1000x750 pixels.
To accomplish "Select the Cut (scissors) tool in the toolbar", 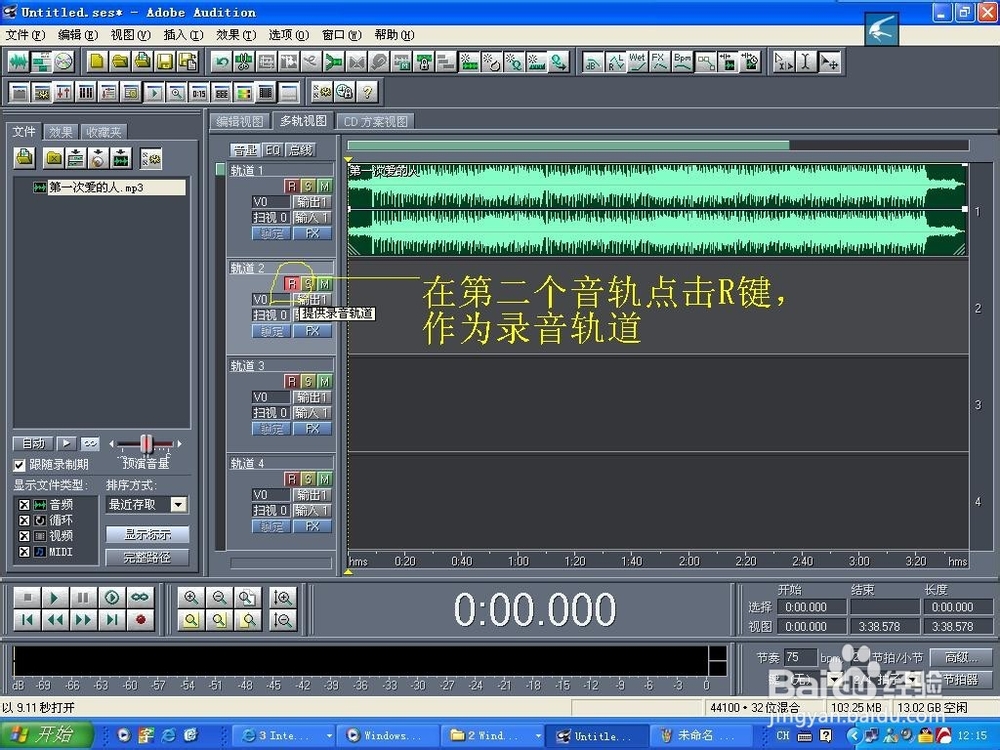I will [245, 62].
